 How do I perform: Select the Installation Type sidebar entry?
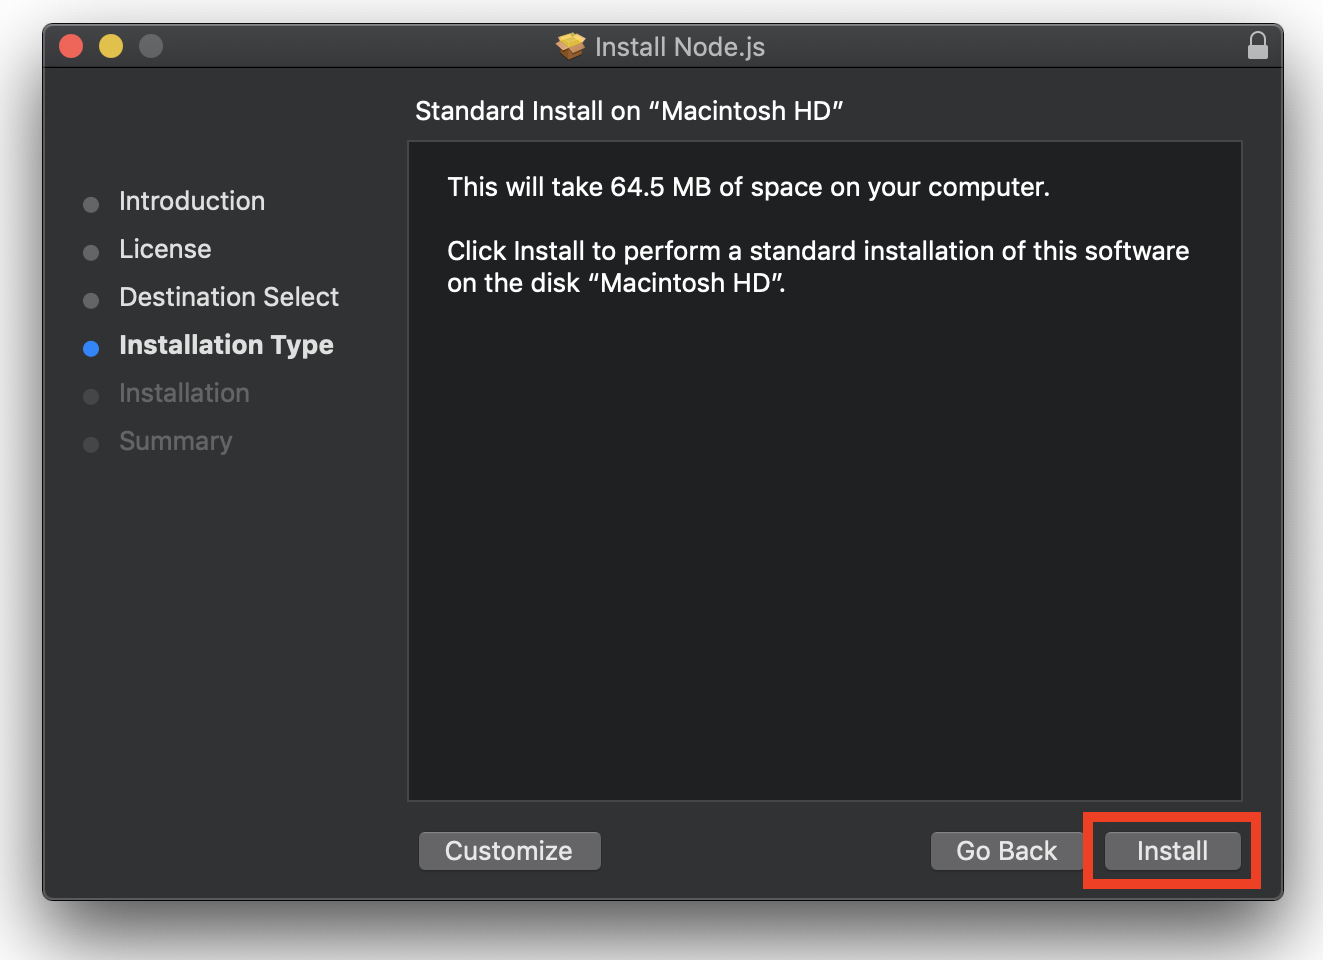coord(226,345)
